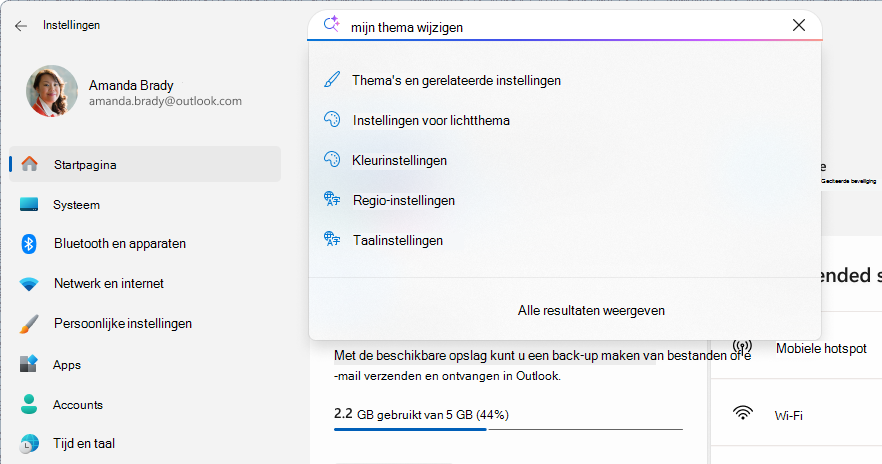Screen dimensions: 882x464
Task: Go back with the arrow beside Instellingen
Action: (x=21, y=26)
